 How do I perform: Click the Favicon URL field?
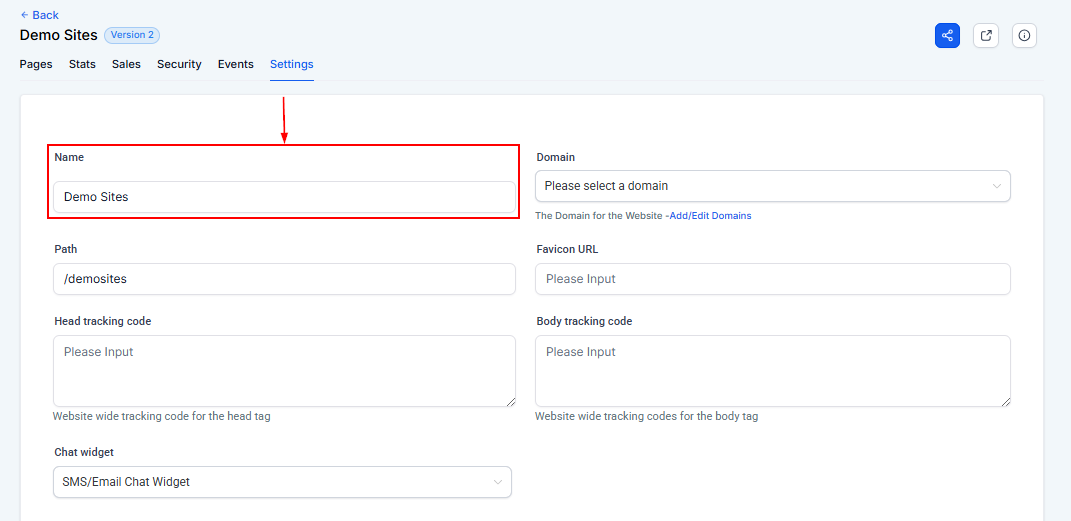pos(772,279)
